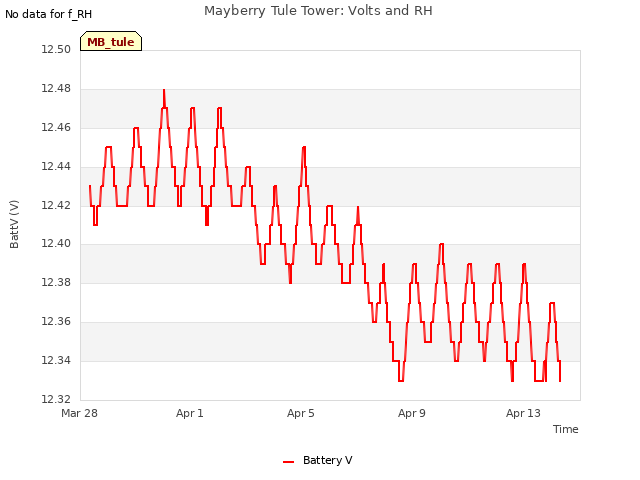640x480 pixels.
Task: Click the 12.32 y-axis value
Action: (56, 399)
